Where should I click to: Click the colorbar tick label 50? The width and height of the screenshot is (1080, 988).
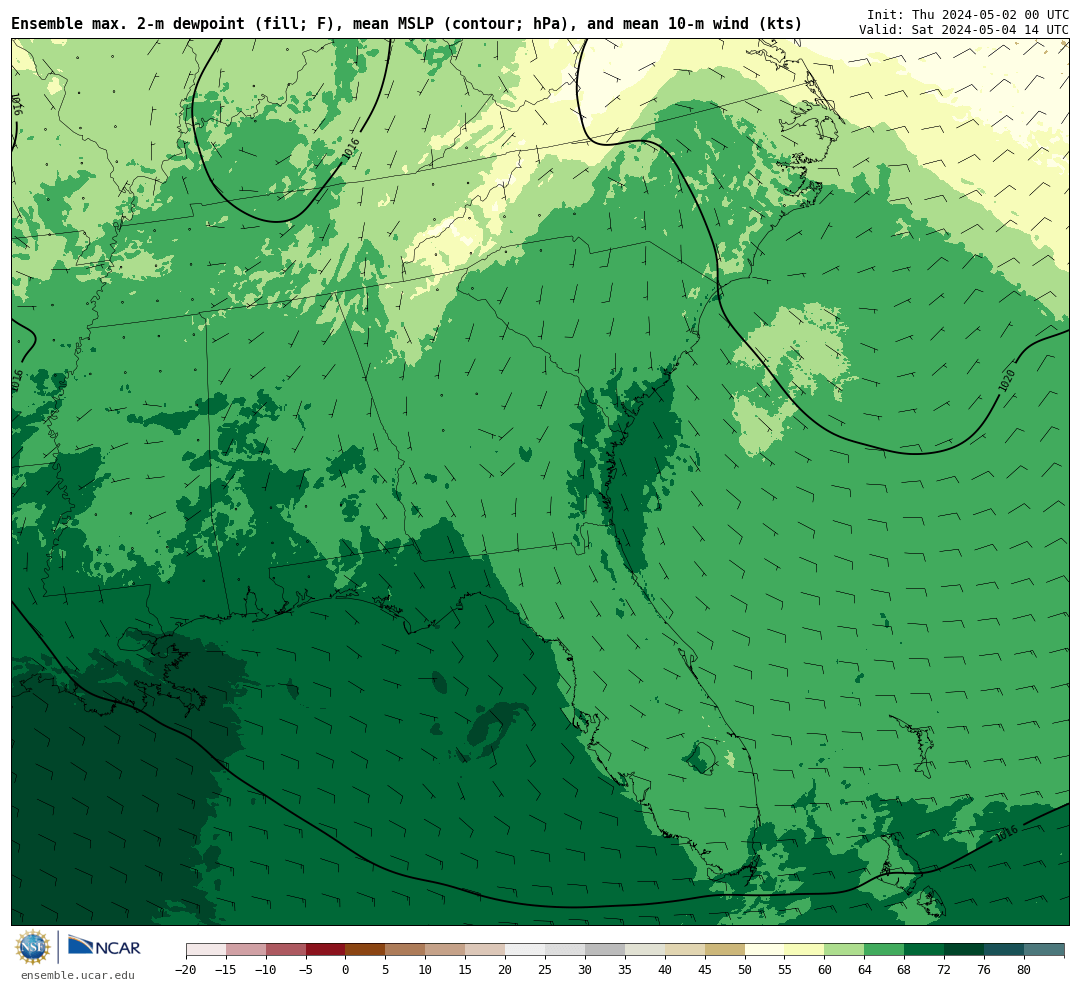point(745,969)
